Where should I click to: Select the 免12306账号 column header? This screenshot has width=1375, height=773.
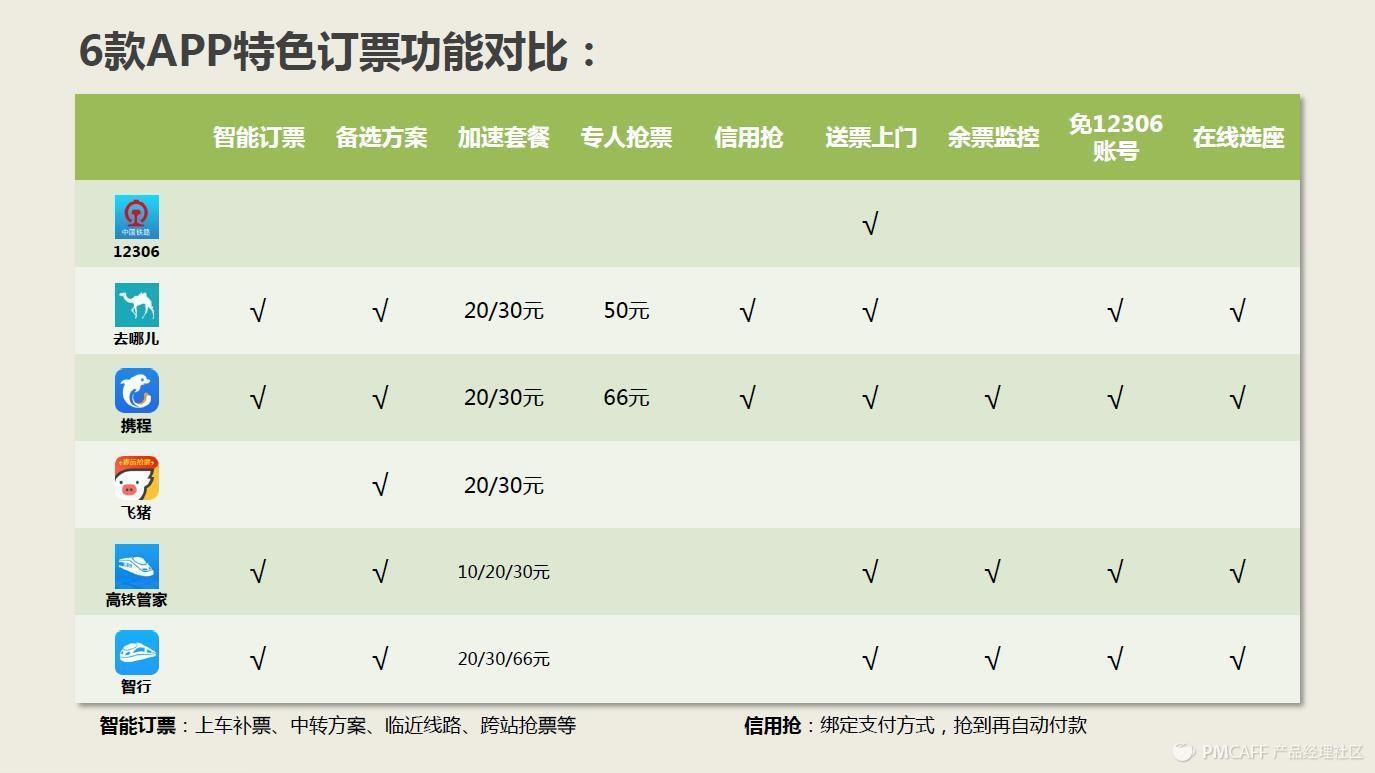[x=1116, y=137]
